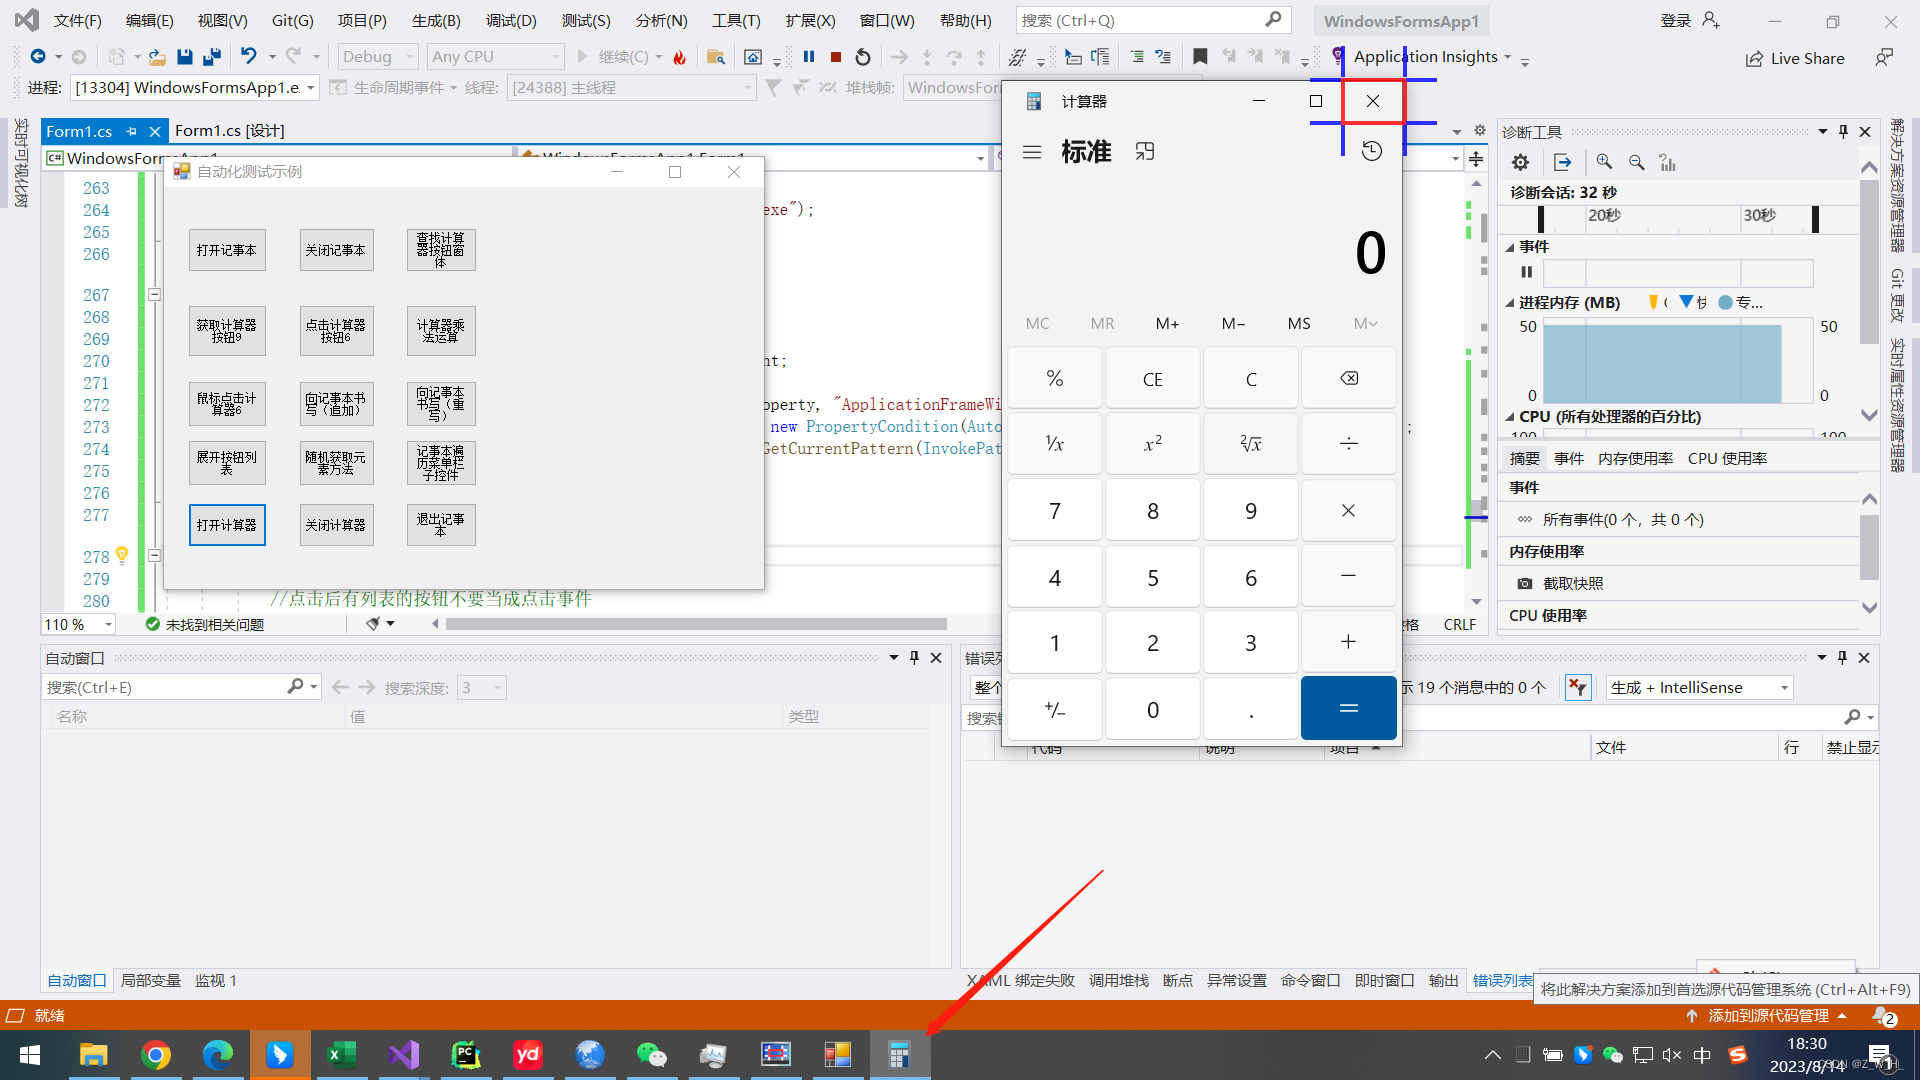Image resolution: width=1920 pixels, height=1080 pixels.
Task: Click calculator backspace key icon
Action: pyautogui.click(x=1348, y=378)
